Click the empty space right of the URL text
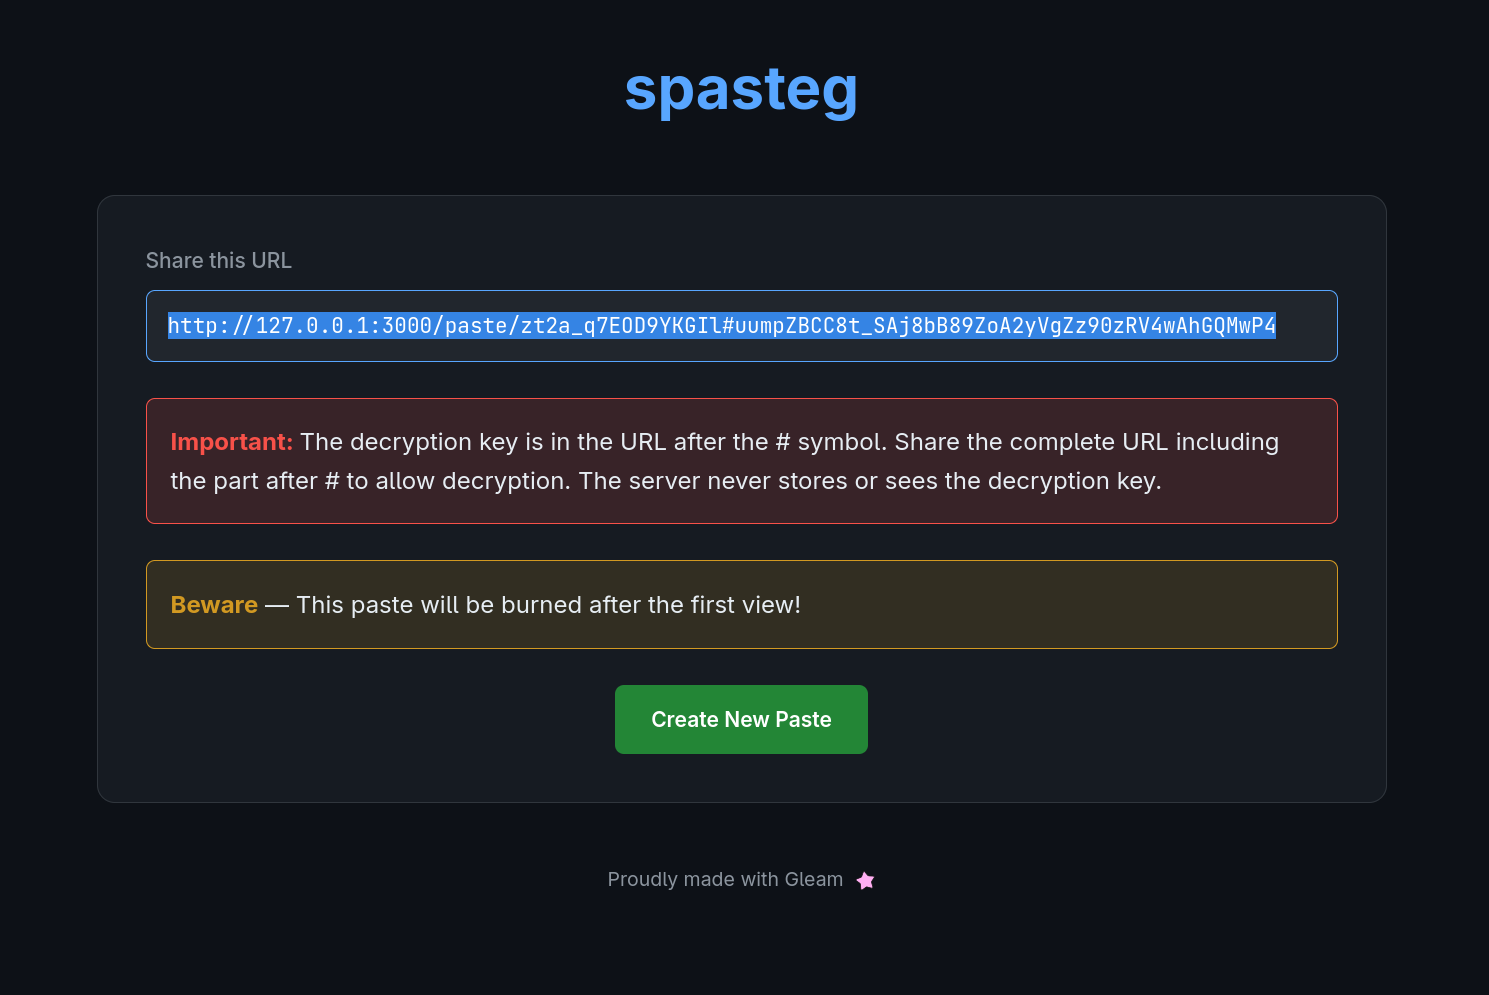The image size is (1489, 995). 1306,326
